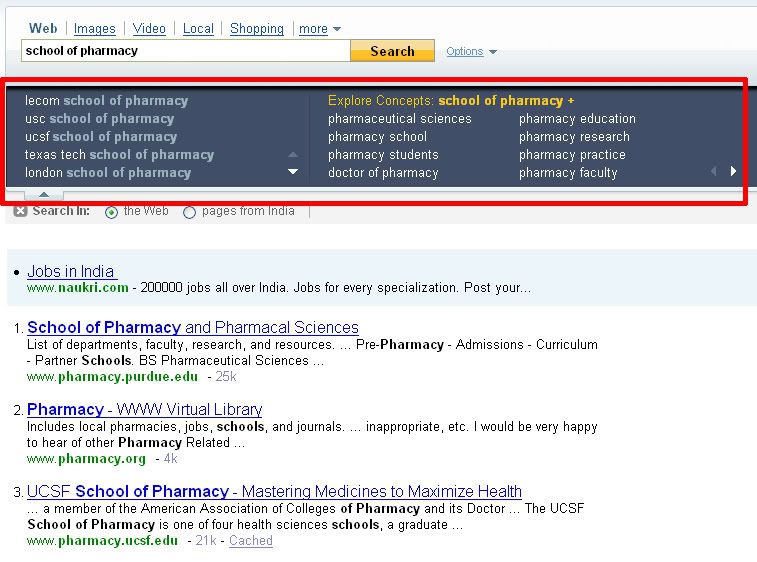Focus the search box containing school of pharmacy
This screenshot has height=562, width=757.
pyautogui.click(x=185, y=51)
